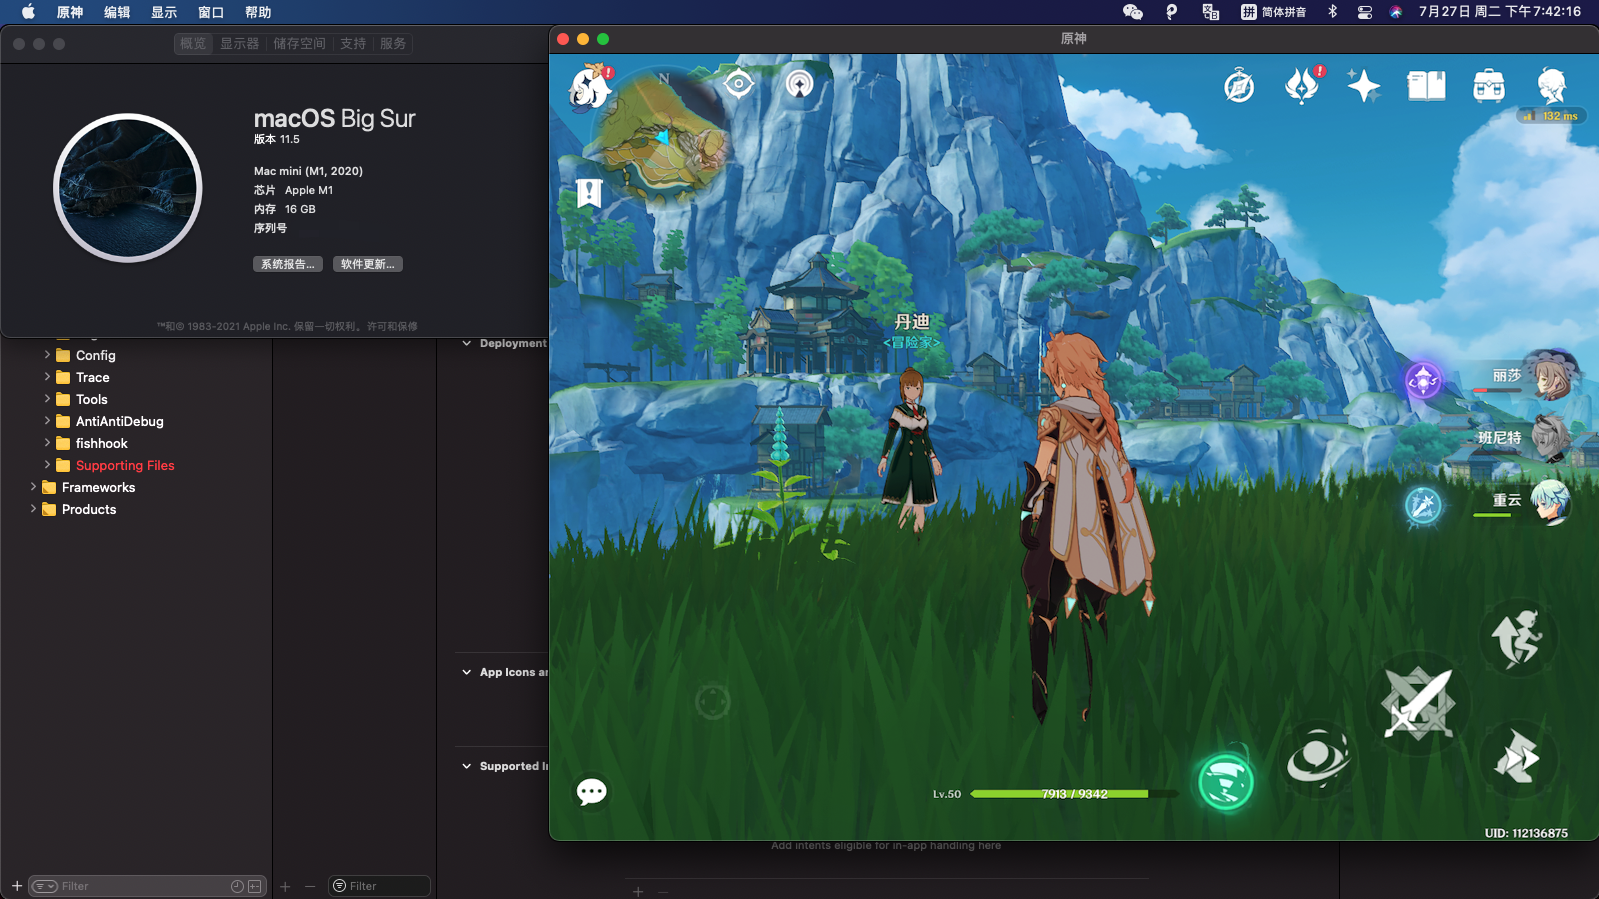
Task: Click the targets list Filter field
Action: (380, 886)
